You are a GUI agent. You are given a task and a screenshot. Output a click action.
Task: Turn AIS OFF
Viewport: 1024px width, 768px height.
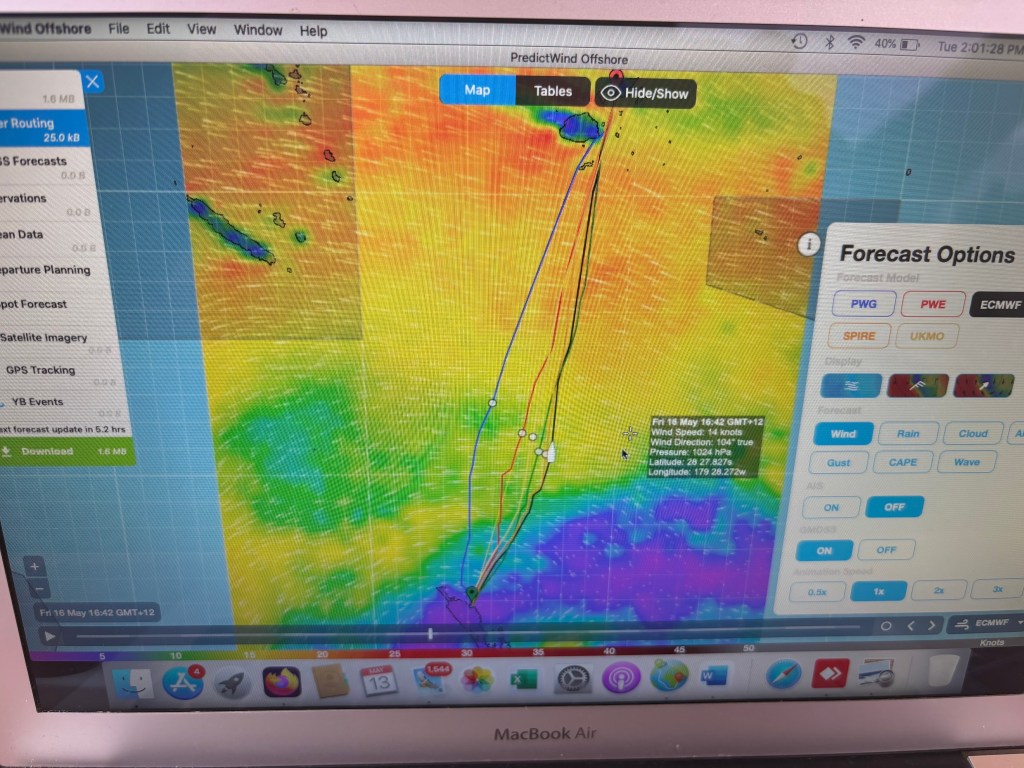pyautogui.click(x=894, y=507)
